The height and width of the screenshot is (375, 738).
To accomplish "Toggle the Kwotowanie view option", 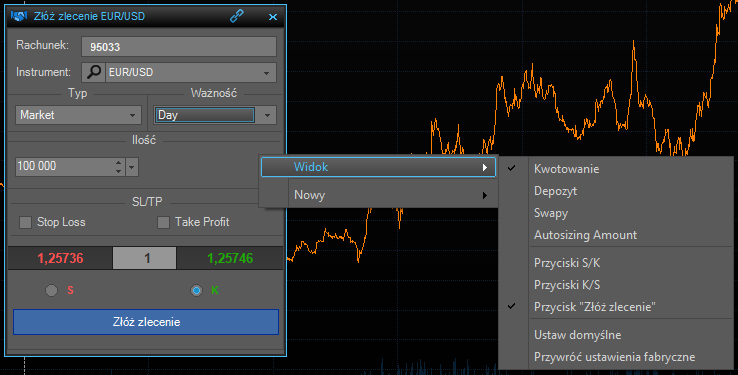I will 616,169.
